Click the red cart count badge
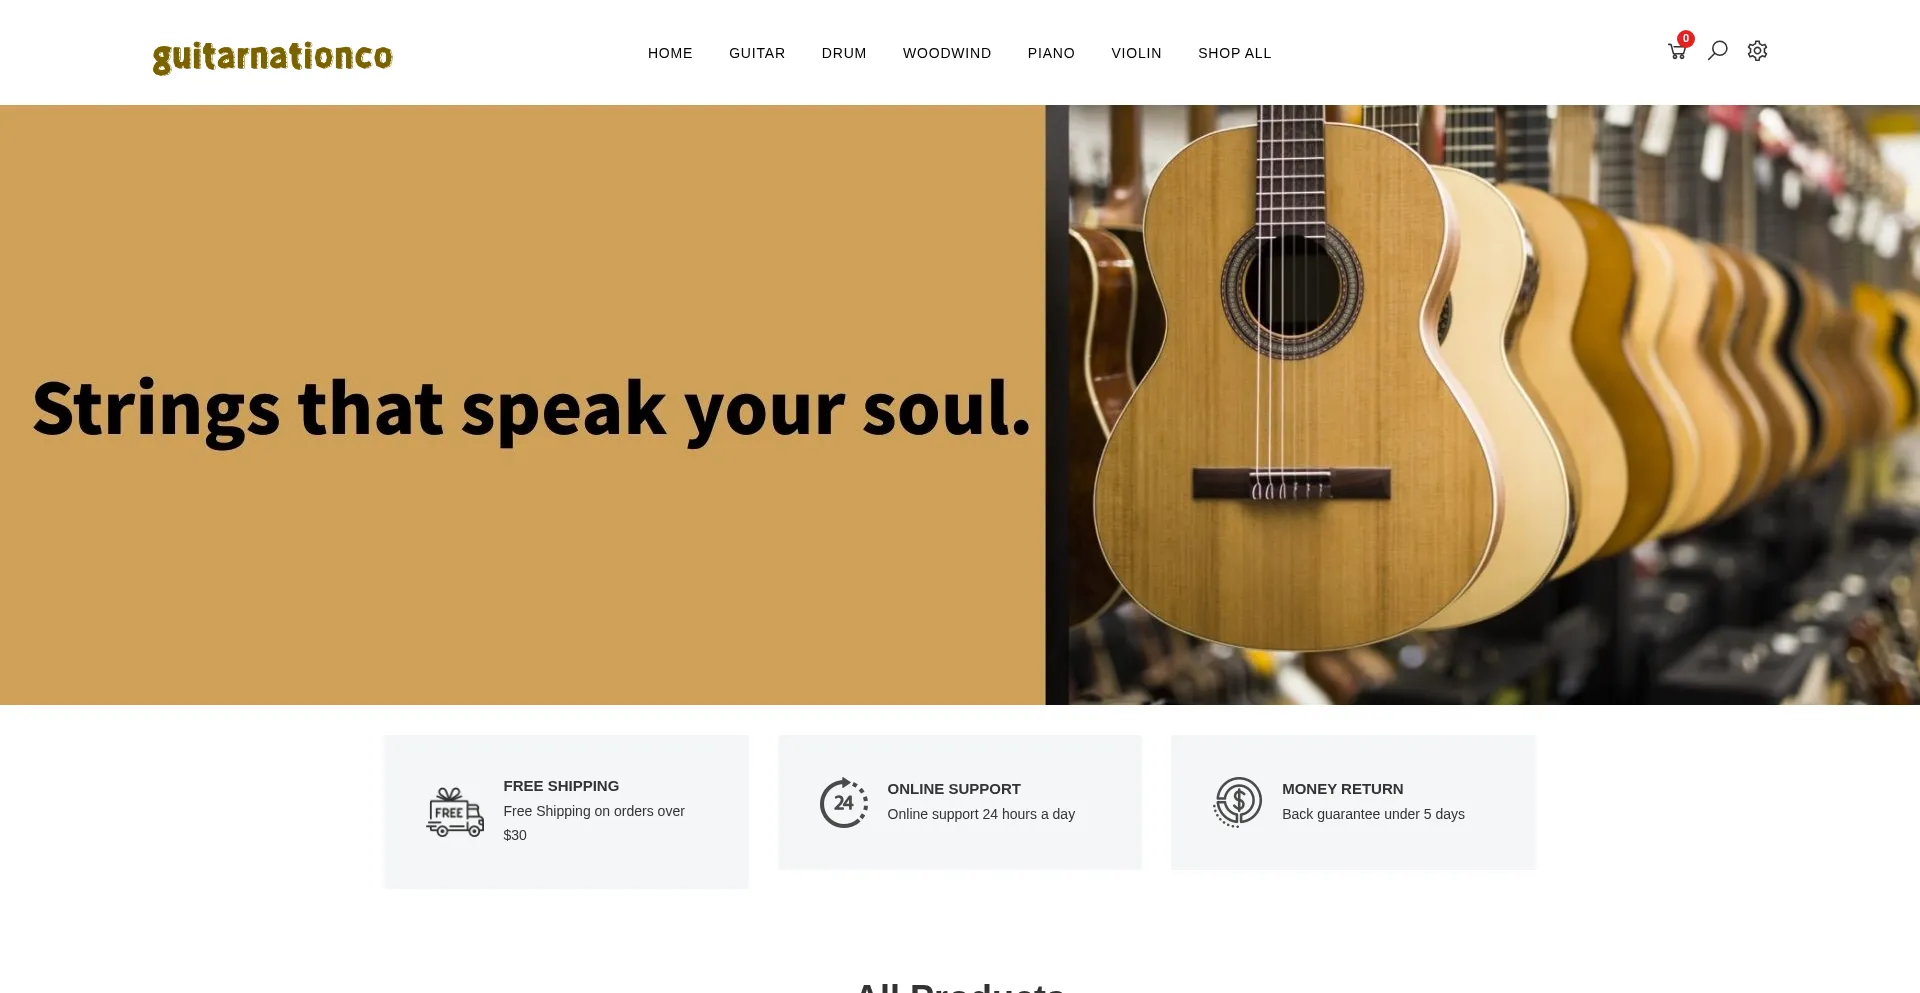The height and width of the screenshot is (993, 1920). pyautogui.click(x=1686, y=39)
